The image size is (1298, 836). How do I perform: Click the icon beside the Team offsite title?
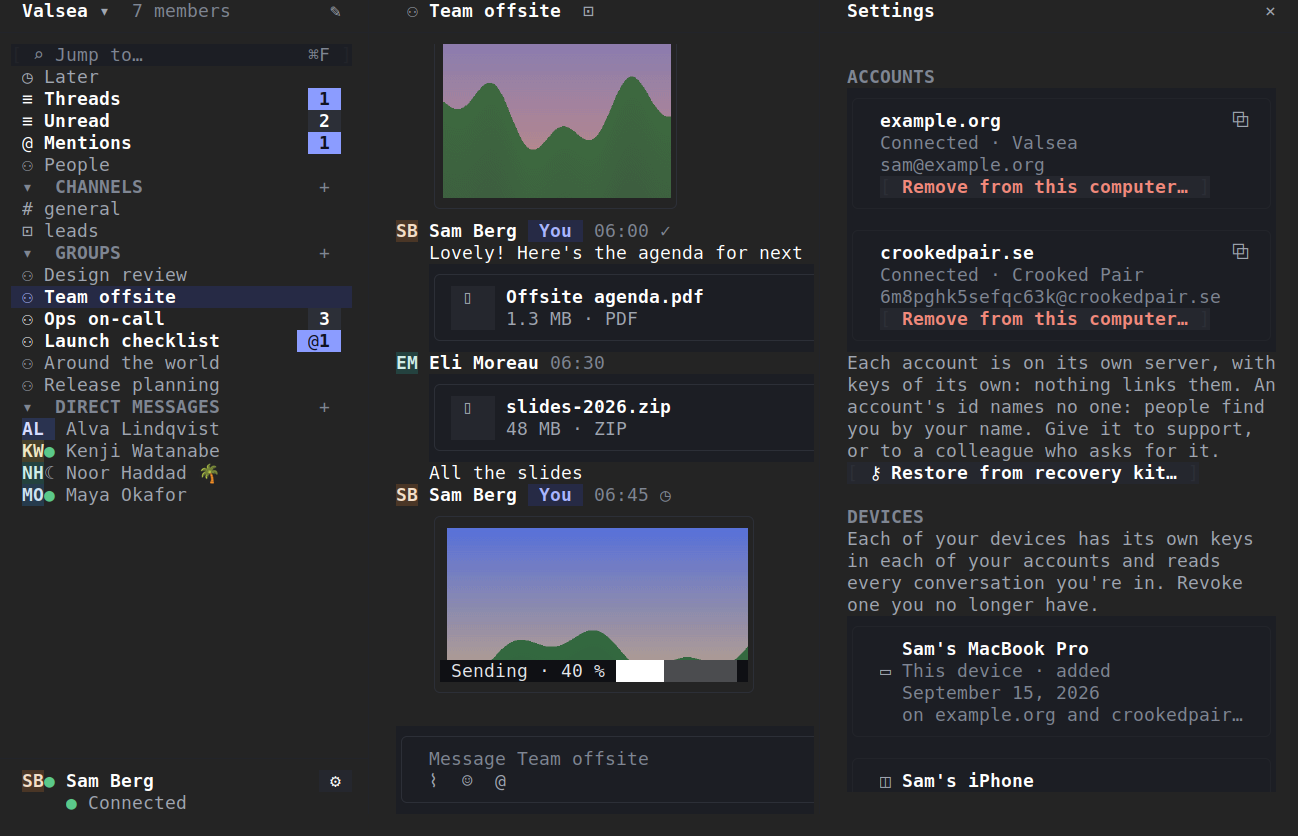(x=588, y=12)
